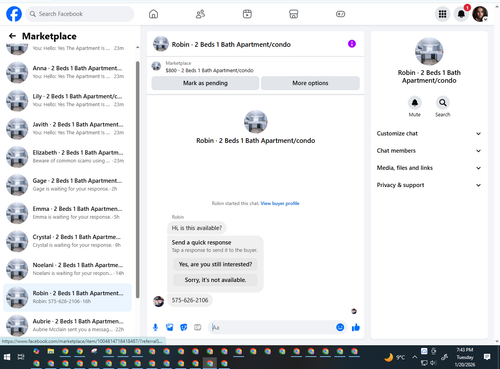Select Robin's conversation in the list
This screenshot has height=369, width=500.
[67, 297]
